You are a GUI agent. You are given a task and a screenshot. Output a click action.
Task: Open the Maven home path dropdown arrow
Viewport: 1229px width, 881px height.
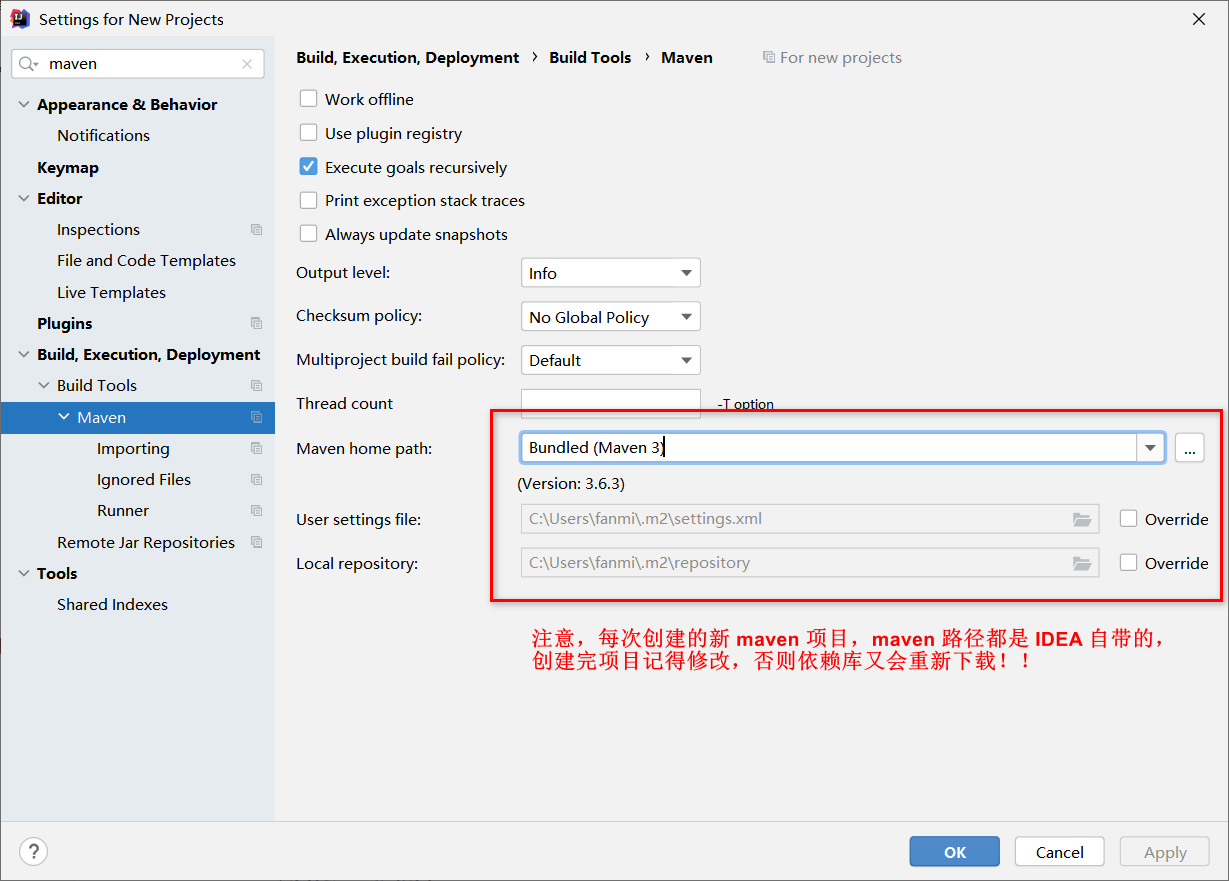pos(1150,448)
